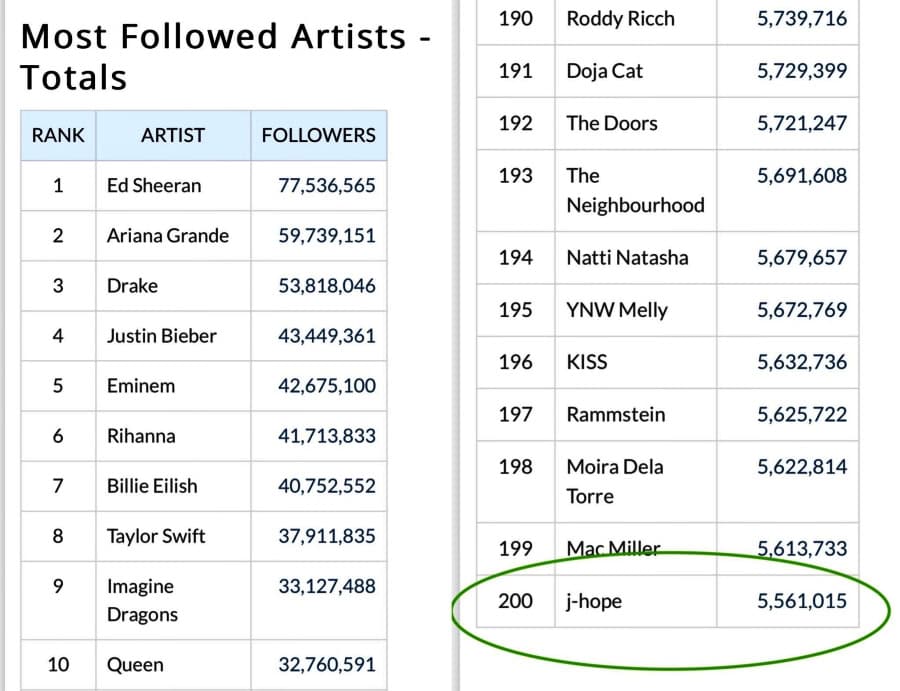
Task: Select the Roddy Ricch artist name
Action: 620,18
